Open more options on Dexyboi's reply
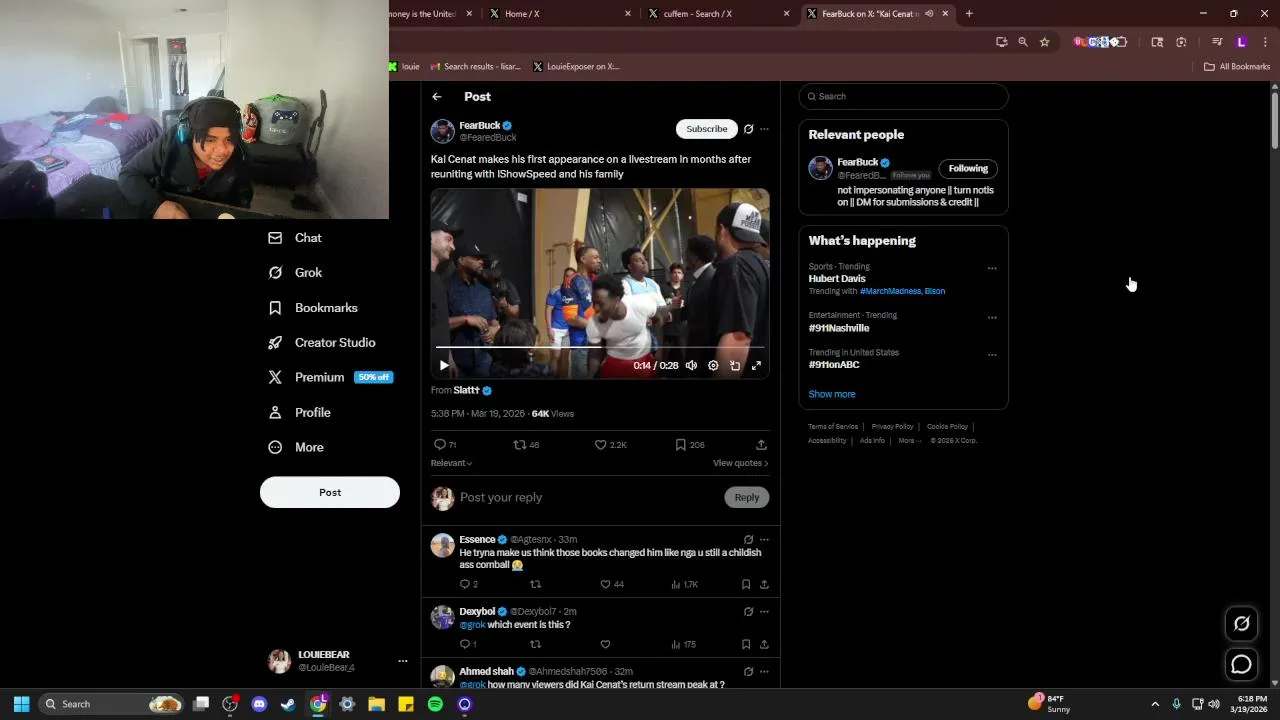1280x720 pixels. pos(764,612)
